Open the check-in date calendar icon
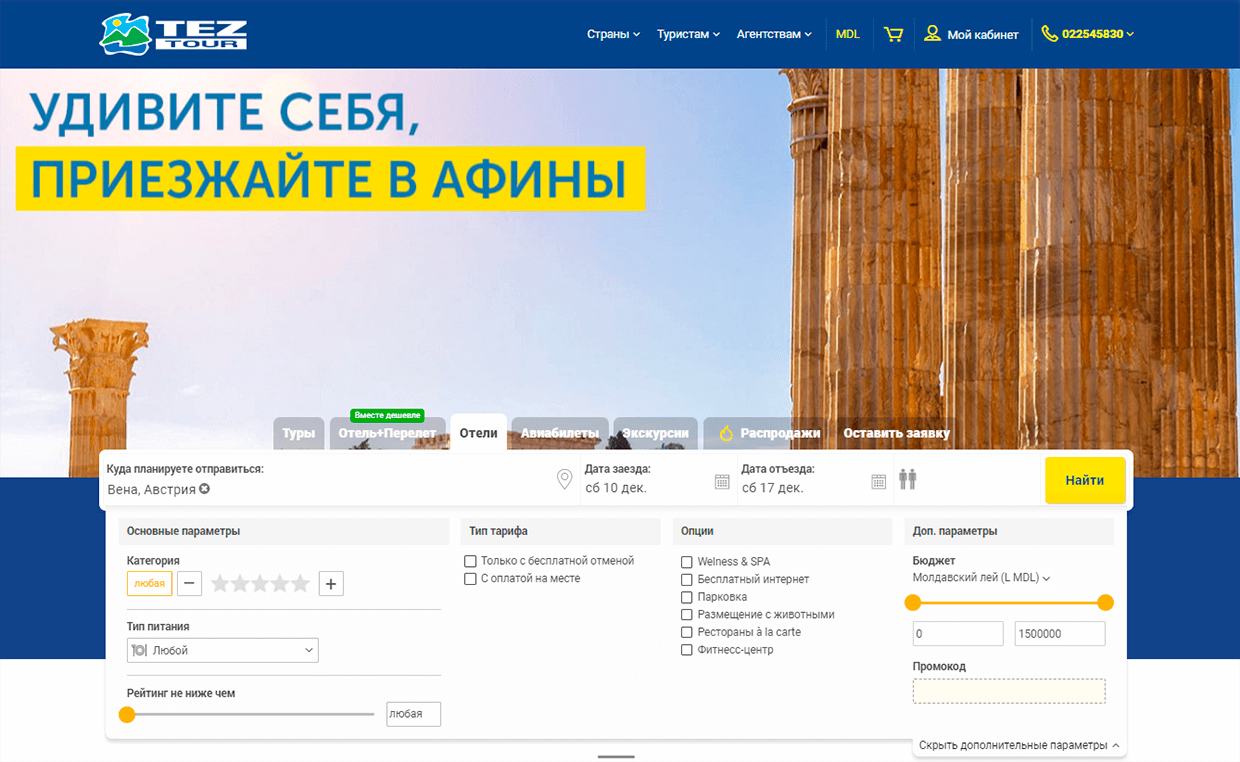Viewport: 1240px width, 762px height. coord(722,481)
